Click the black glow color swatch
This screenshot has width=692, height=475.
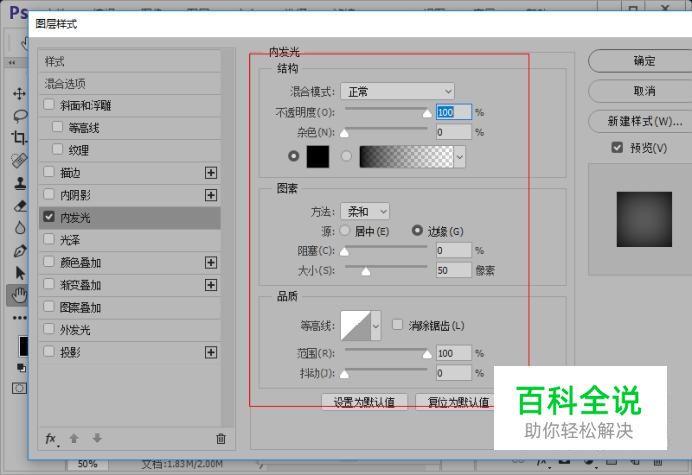tap(318, 157)
